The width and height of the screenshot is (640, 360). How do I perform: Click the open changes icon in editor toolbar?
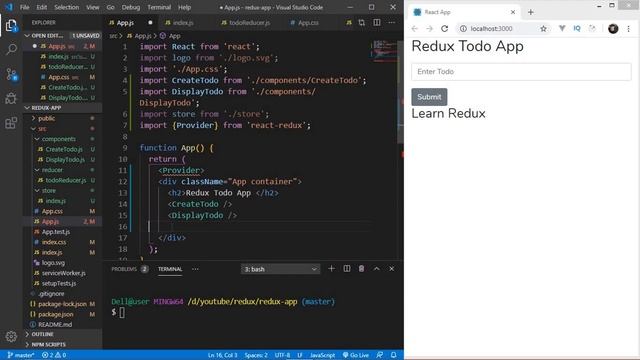point(362,22)
